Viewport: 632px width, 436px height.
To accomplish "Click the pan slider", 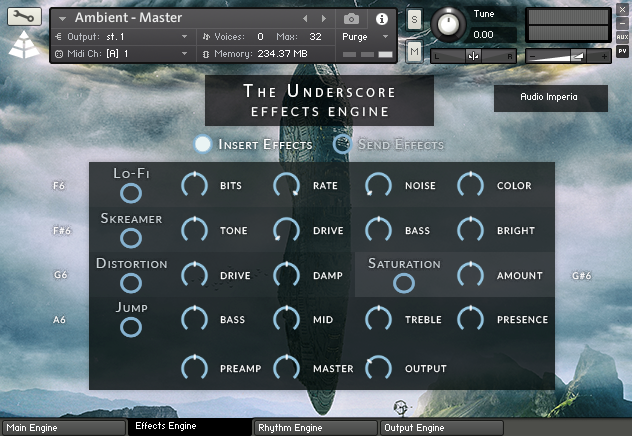I will (473, 56).
